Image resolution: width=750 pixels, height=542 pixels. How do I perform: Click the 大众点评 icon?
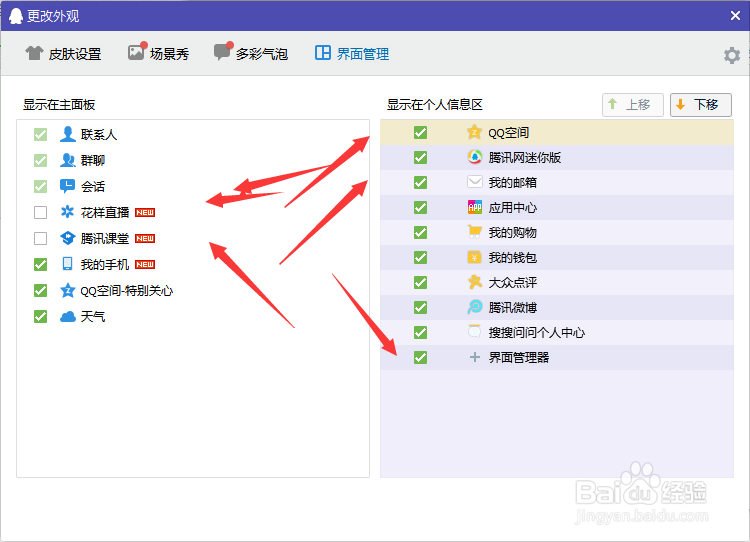[474, 282]
